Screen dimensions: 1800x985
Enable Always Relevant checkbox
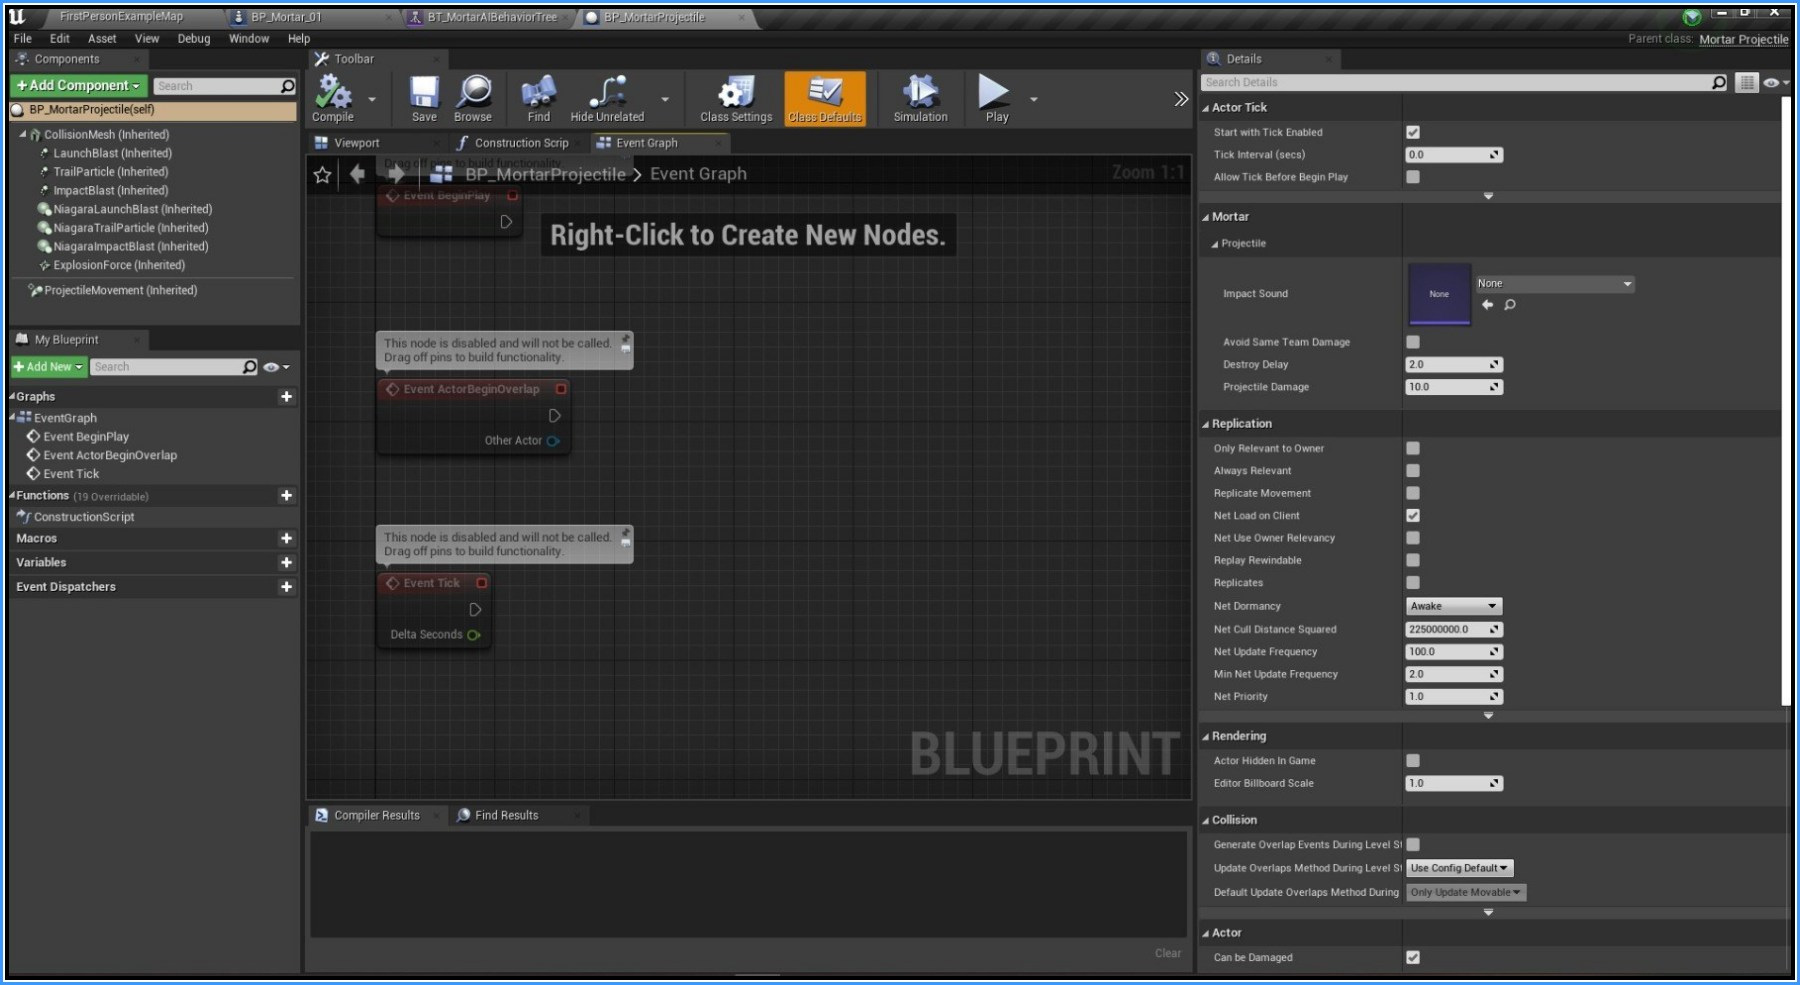pyautogui.click(x=1413, y=471)
